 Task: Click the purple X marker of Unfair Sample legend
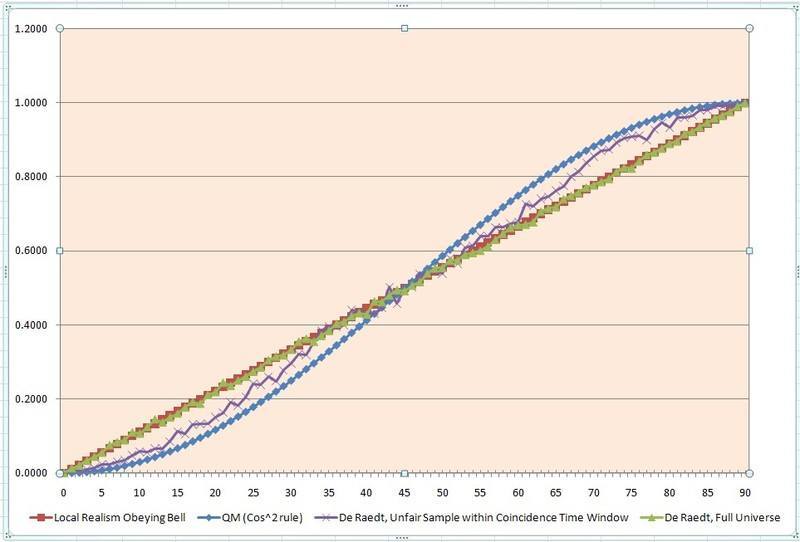(x=327, y=518)
